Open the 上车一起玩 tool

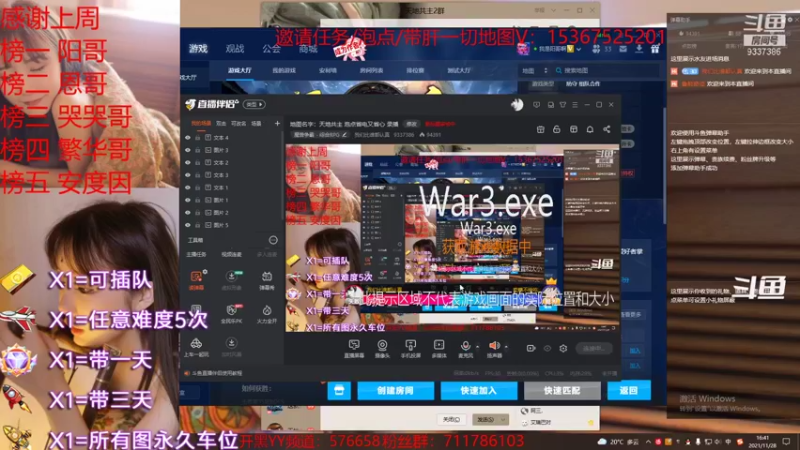tap(196, 346)
